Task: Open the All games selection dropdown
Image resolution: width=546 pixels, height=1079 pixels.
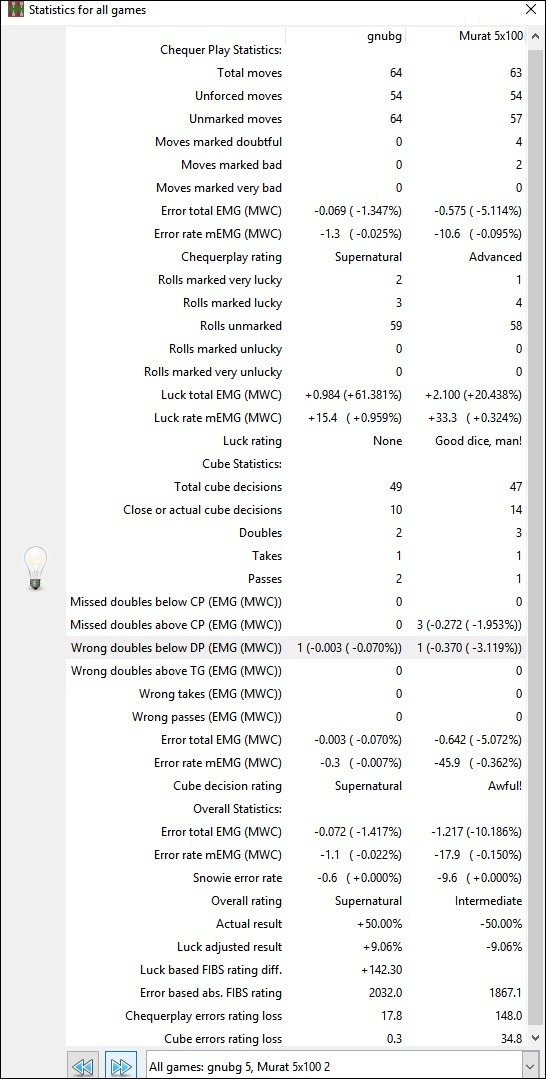Action: tap(344, 1067)
